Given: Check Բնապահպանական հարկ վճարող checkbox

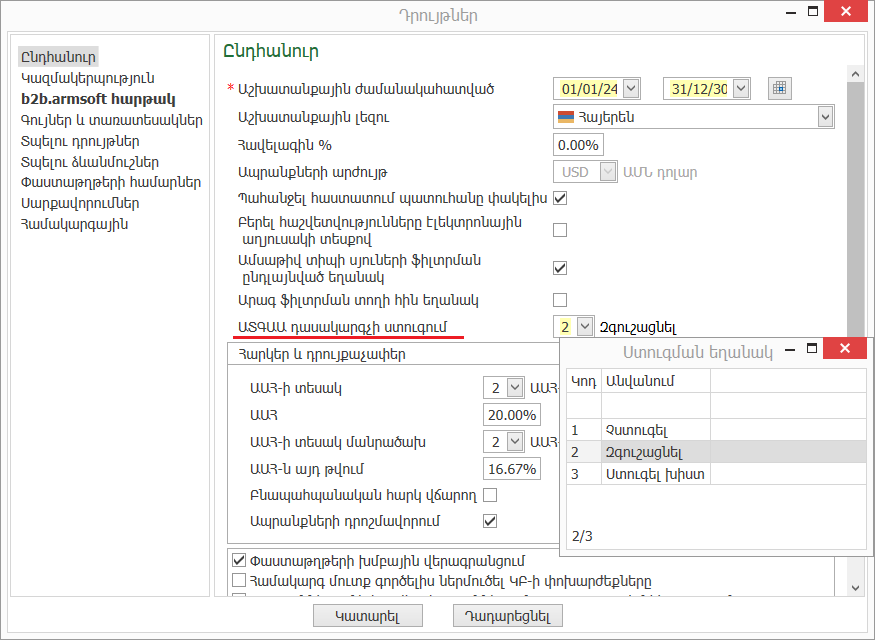Looking at the screenshot, I should point(490,495).
